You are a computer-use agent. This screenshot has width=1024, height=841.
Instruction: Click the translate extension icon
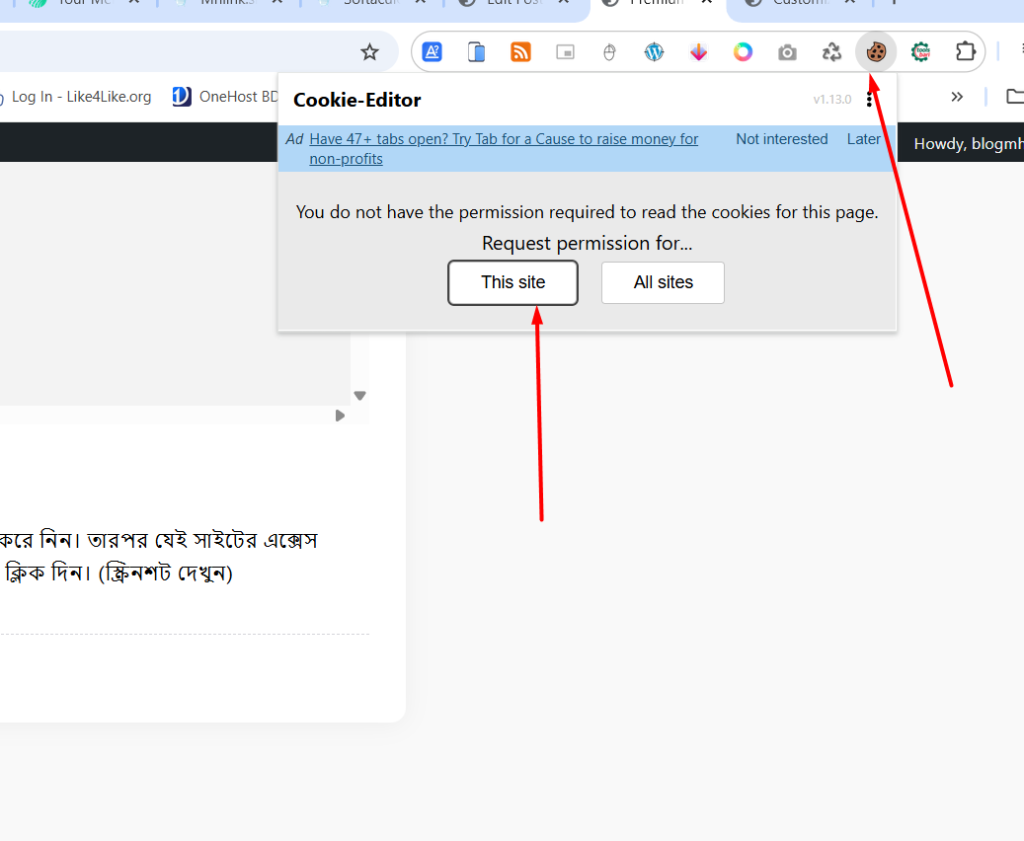tap(432, 52)
